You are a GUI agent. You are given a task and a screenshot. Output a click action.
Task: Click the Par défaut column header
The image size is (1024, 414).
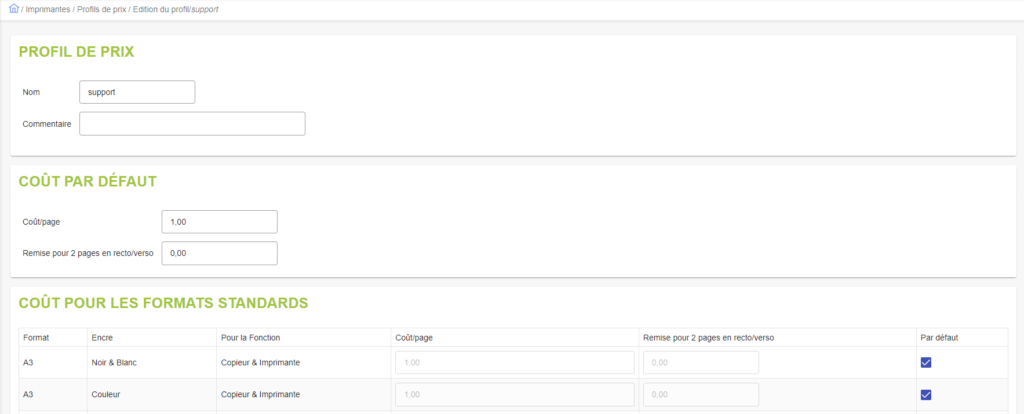point(938,337)
